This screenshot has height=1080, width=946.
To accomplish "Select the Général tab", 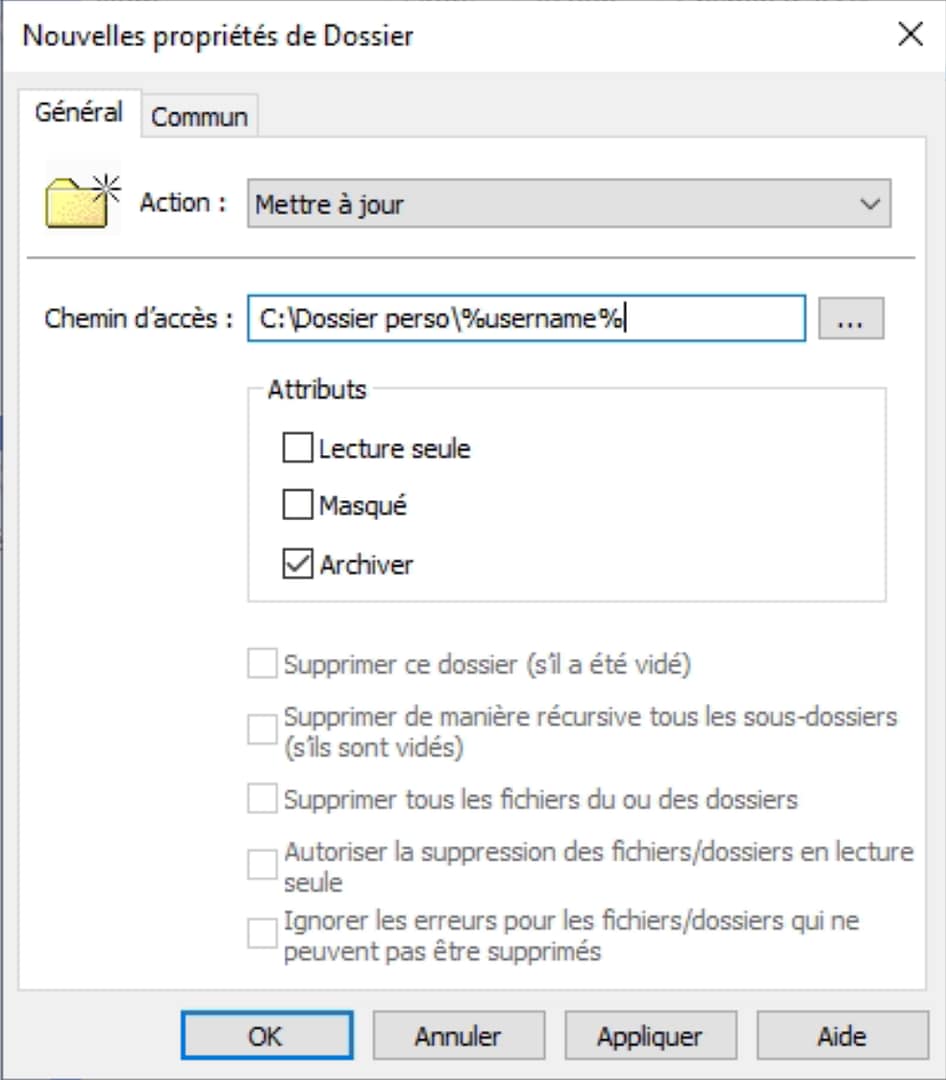I will pyautogui.click(x=78, y=112).
